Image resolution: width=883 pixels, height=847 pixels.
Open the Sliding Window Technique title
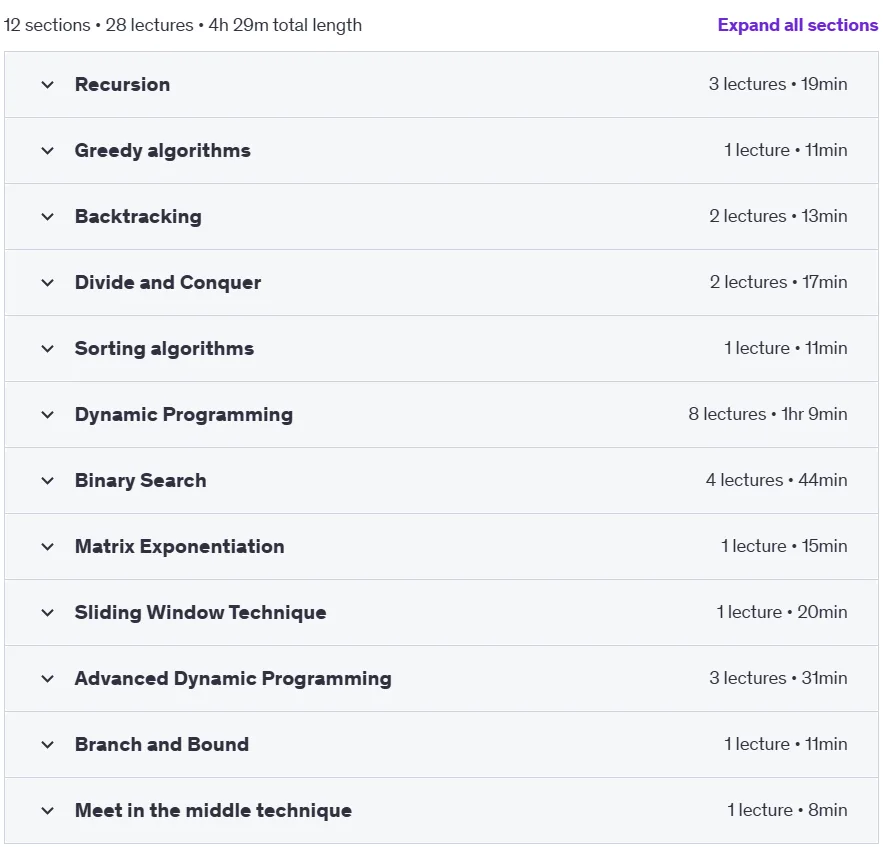[200, 613]
